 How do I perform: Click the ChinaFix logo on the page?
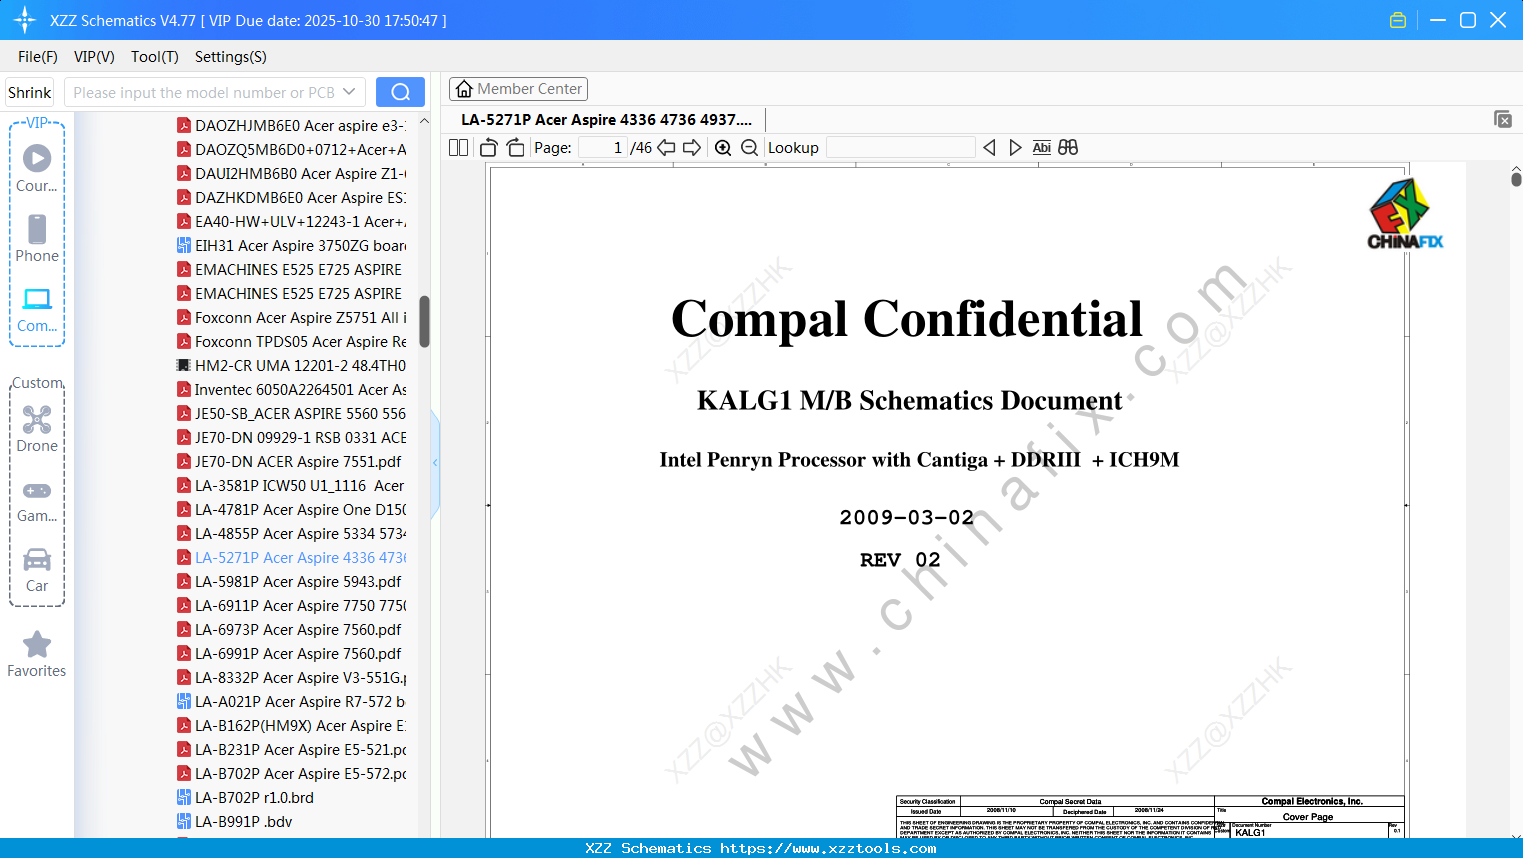point(1405,214)
